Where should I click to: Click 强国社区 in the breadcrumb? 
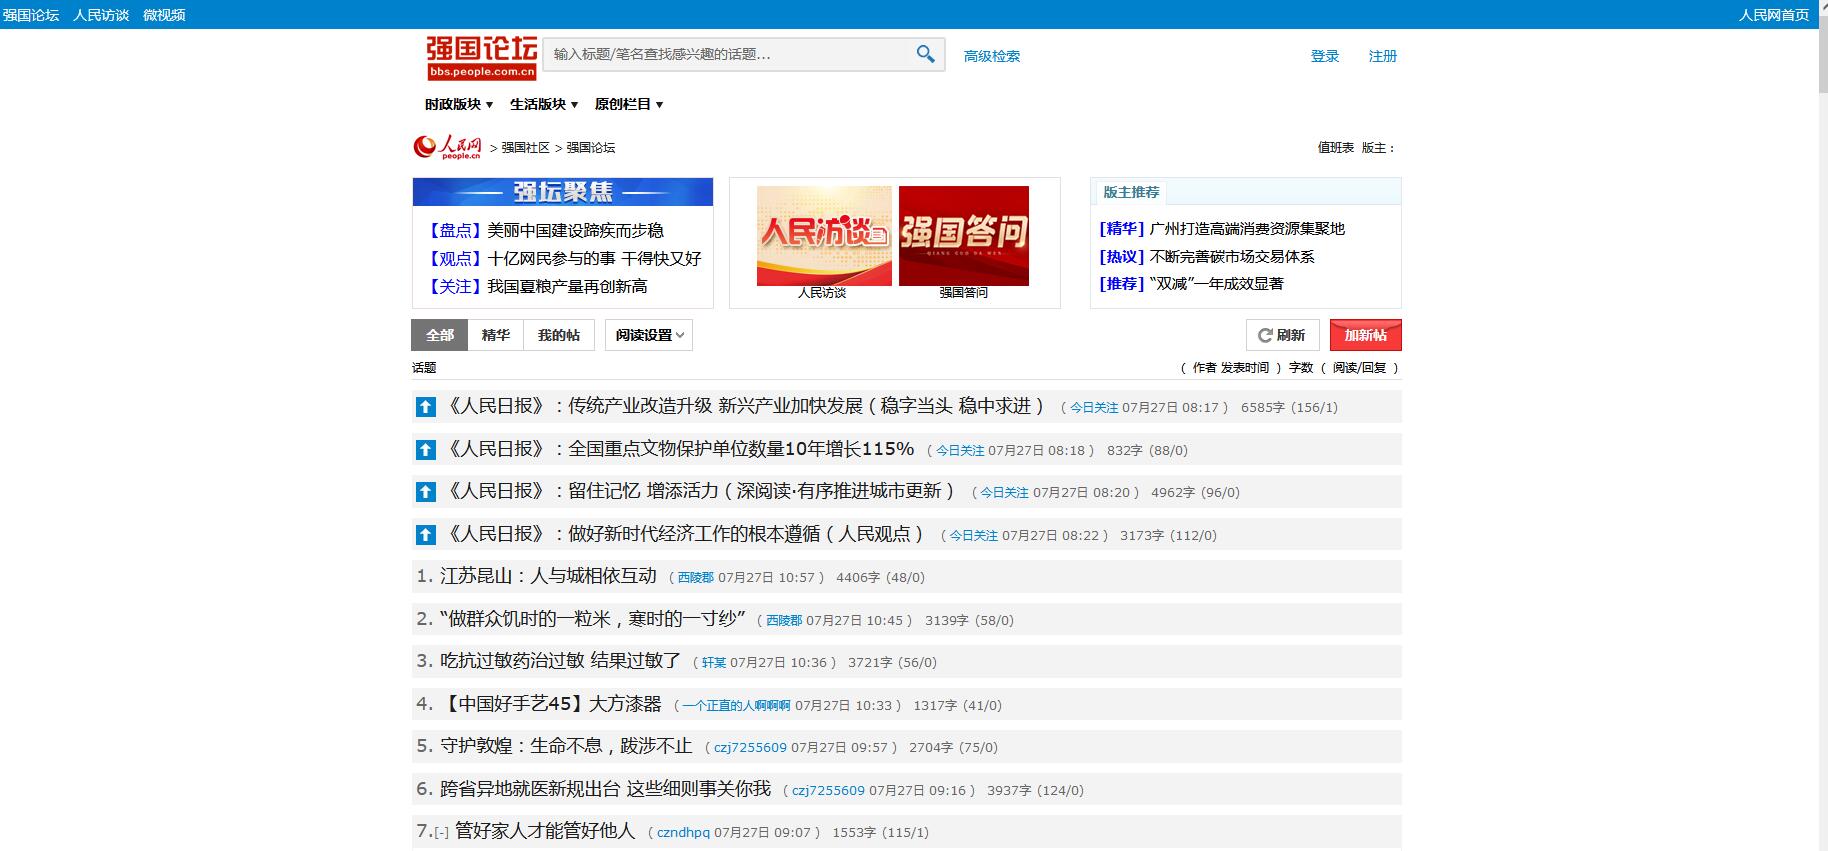point(525,147)
